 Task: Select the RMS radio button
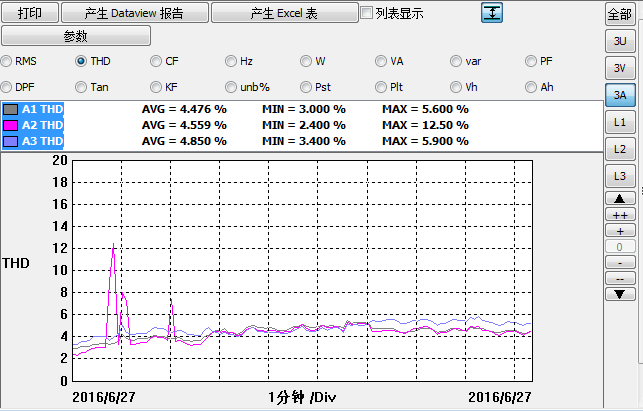tap(6, 62)
